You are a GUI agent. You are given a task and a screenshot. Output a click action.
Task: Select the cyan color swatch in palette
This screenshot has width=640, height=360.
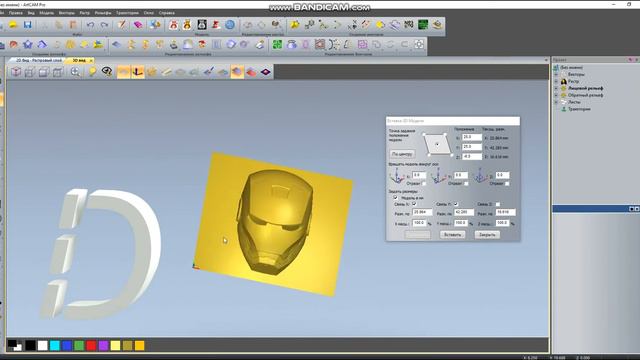pos(55,346)
